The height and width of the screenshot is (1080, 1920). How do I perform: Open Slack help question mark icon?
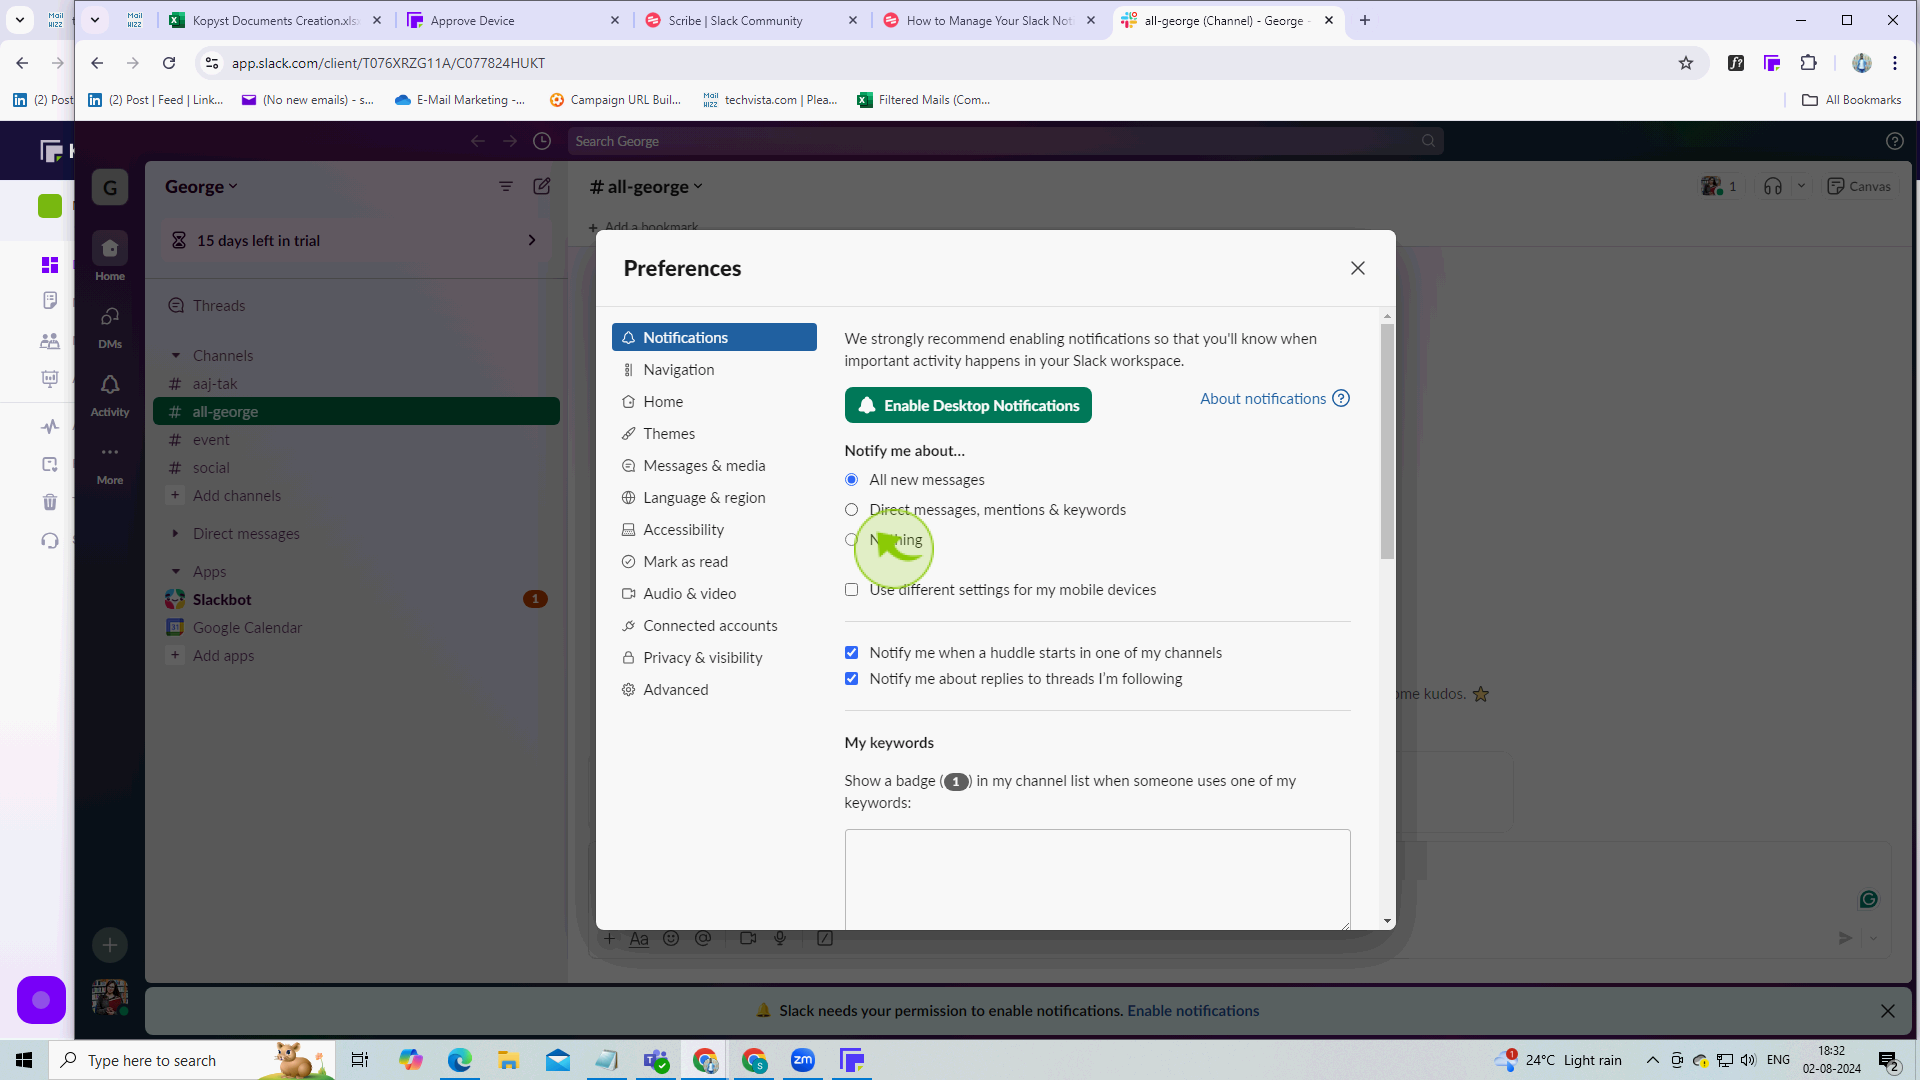(1894, 141)
